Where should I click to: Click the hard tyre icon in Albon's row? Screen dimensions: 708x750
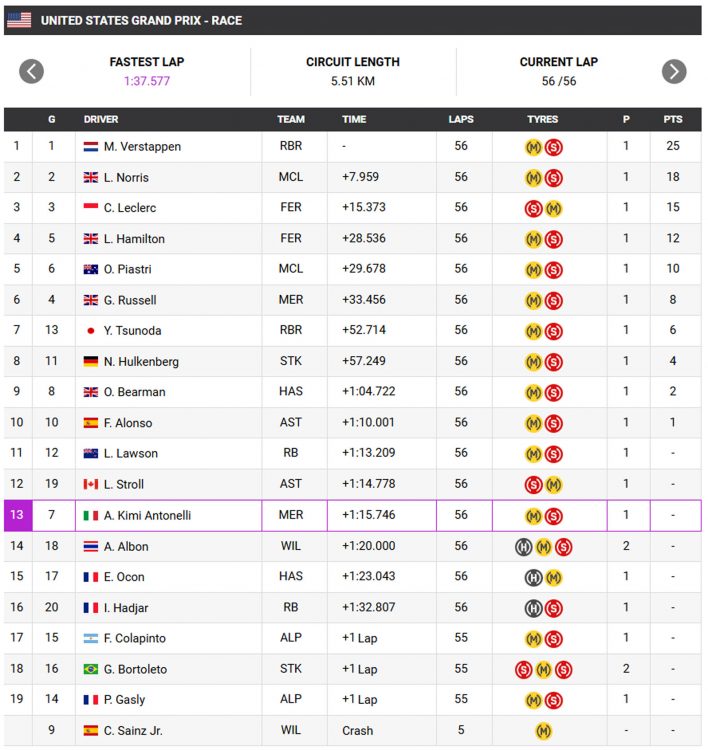tap(523, 546)
